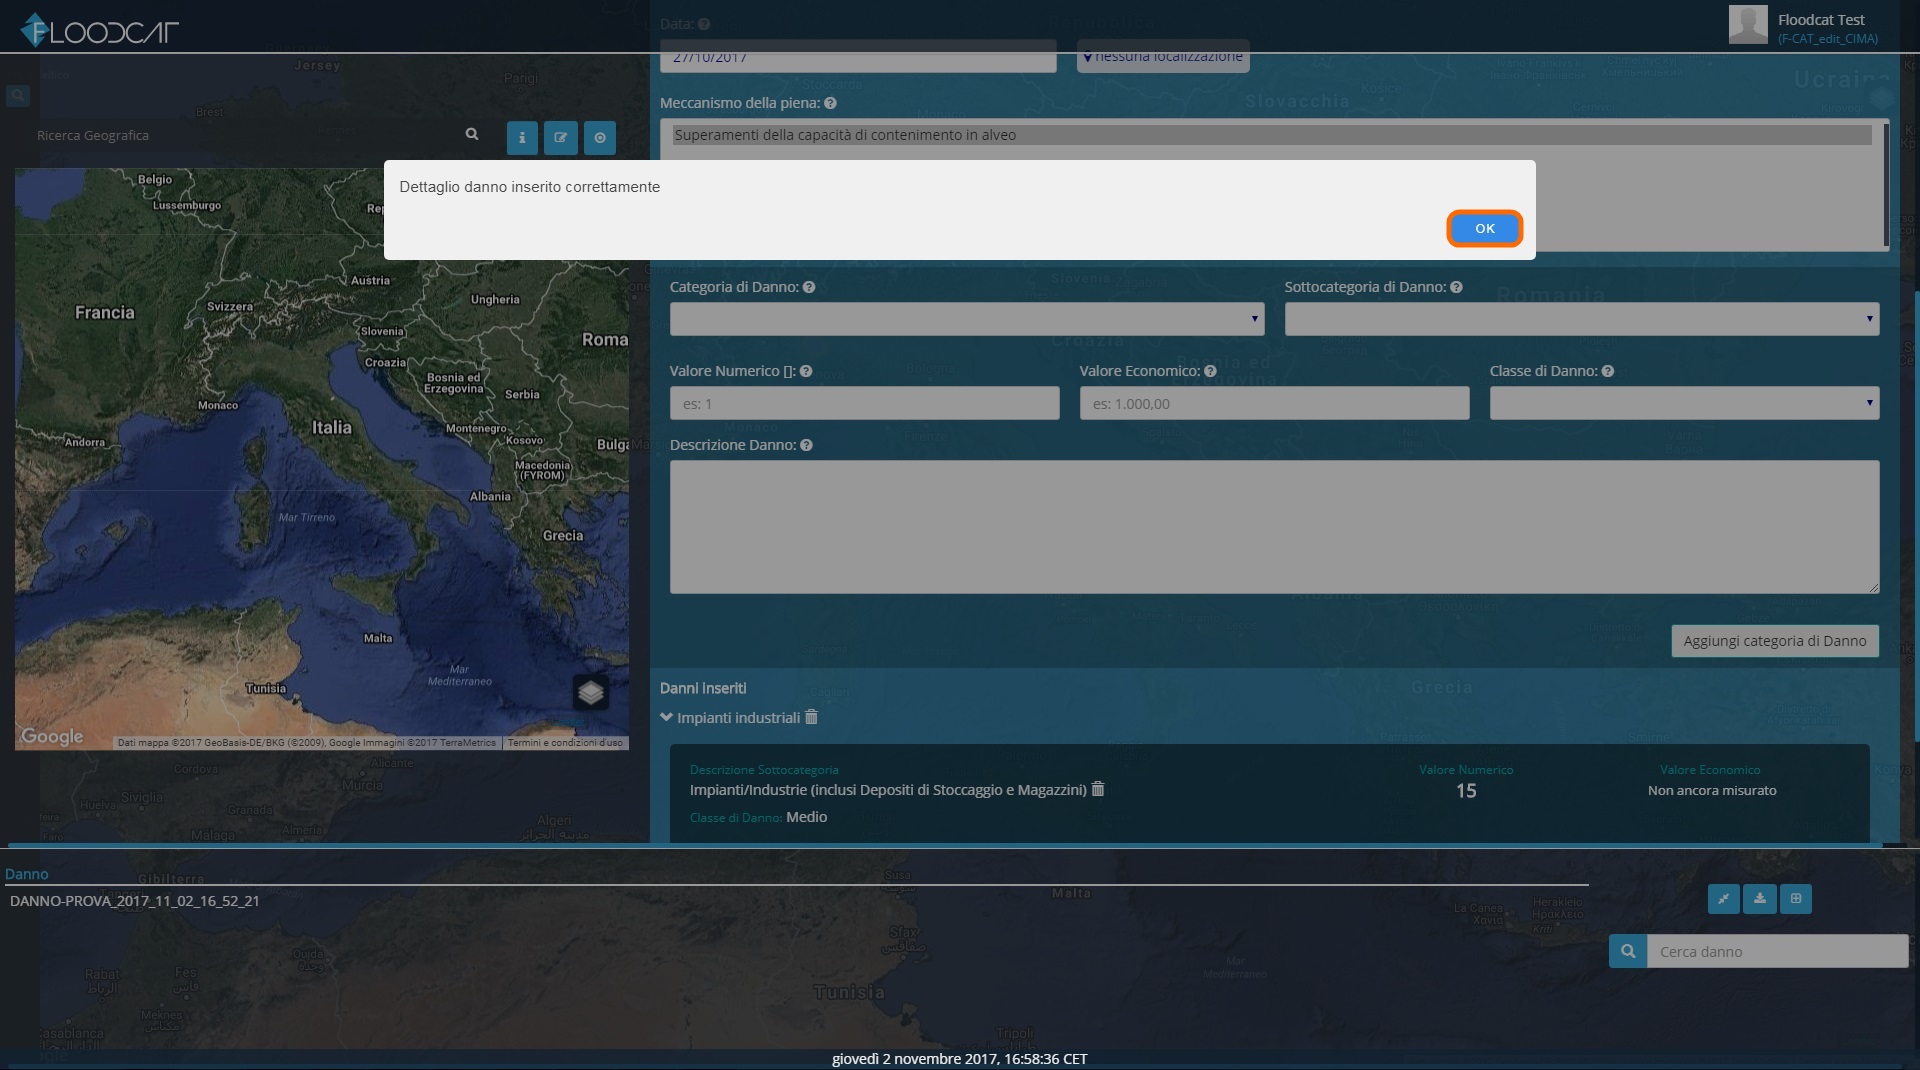
Task: Open the Classe di Danno dropdown
Action: [x=1684, y=403]
